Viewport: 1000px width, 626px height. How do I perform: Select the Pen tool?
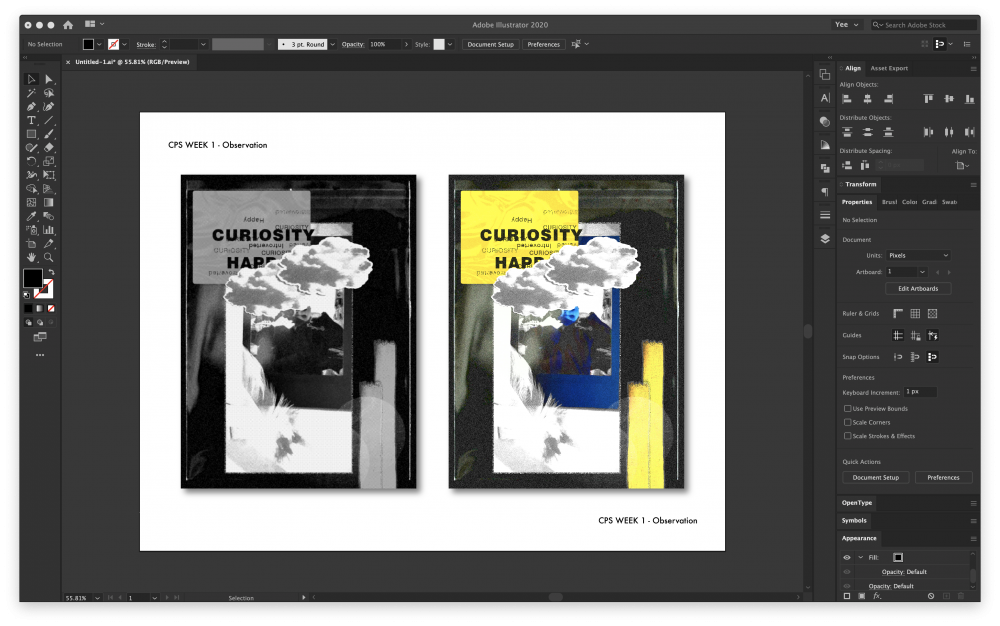pyautogui.click(x=31, y=106)
